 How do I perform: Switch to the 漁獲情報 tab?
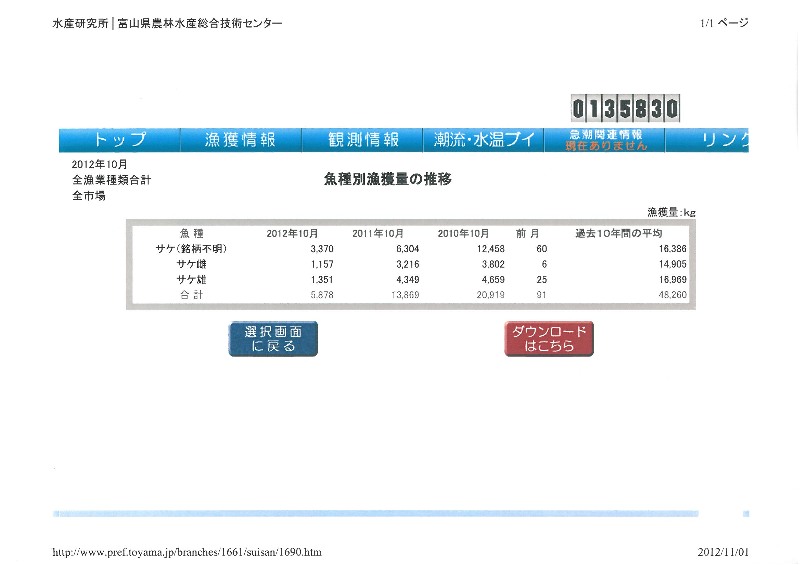(240, 140)
